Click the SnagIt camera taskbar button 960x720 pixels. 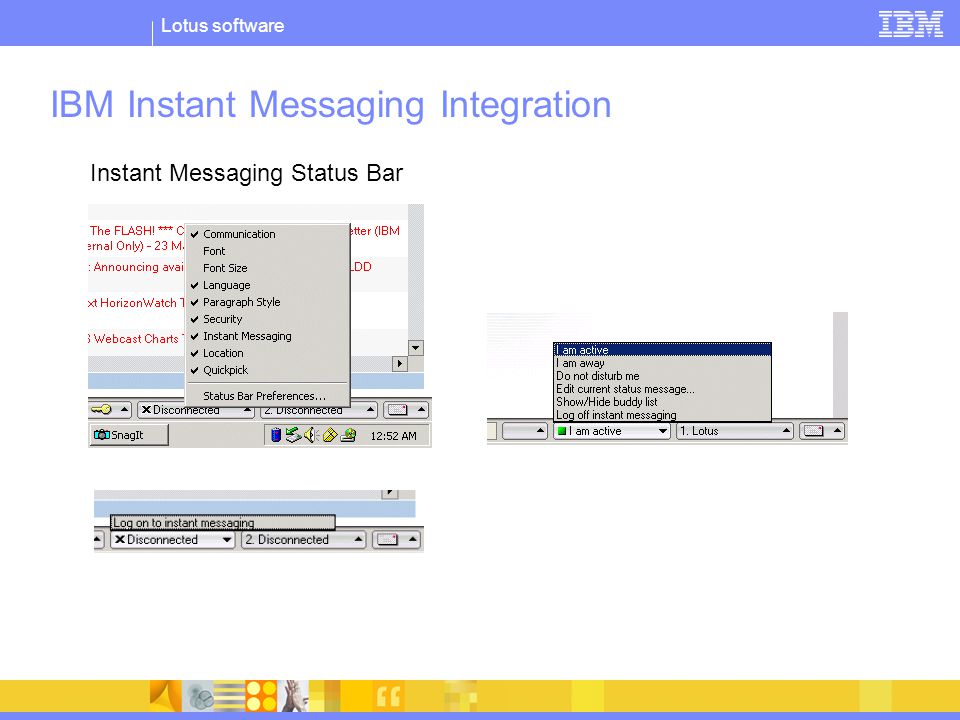click(129, 435)
